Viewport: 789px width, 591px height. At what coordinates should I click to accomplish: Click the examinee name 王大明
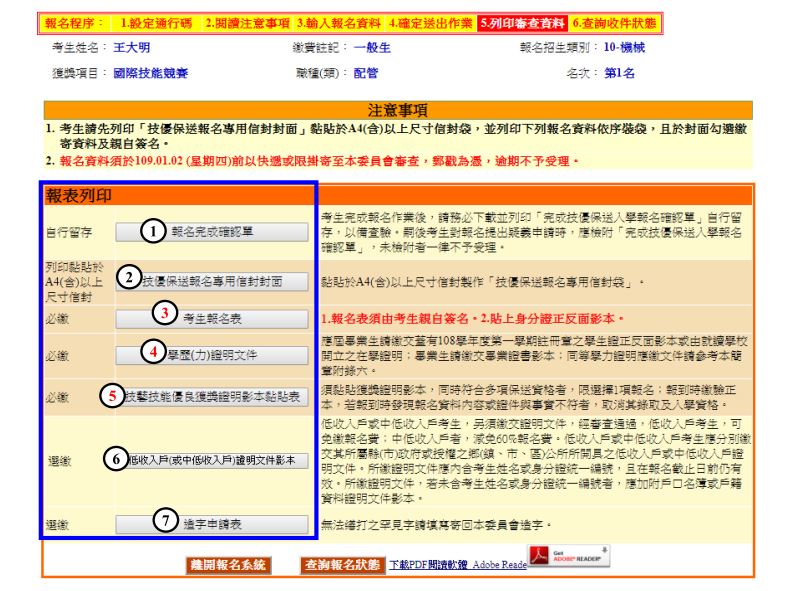click(131, 47)
